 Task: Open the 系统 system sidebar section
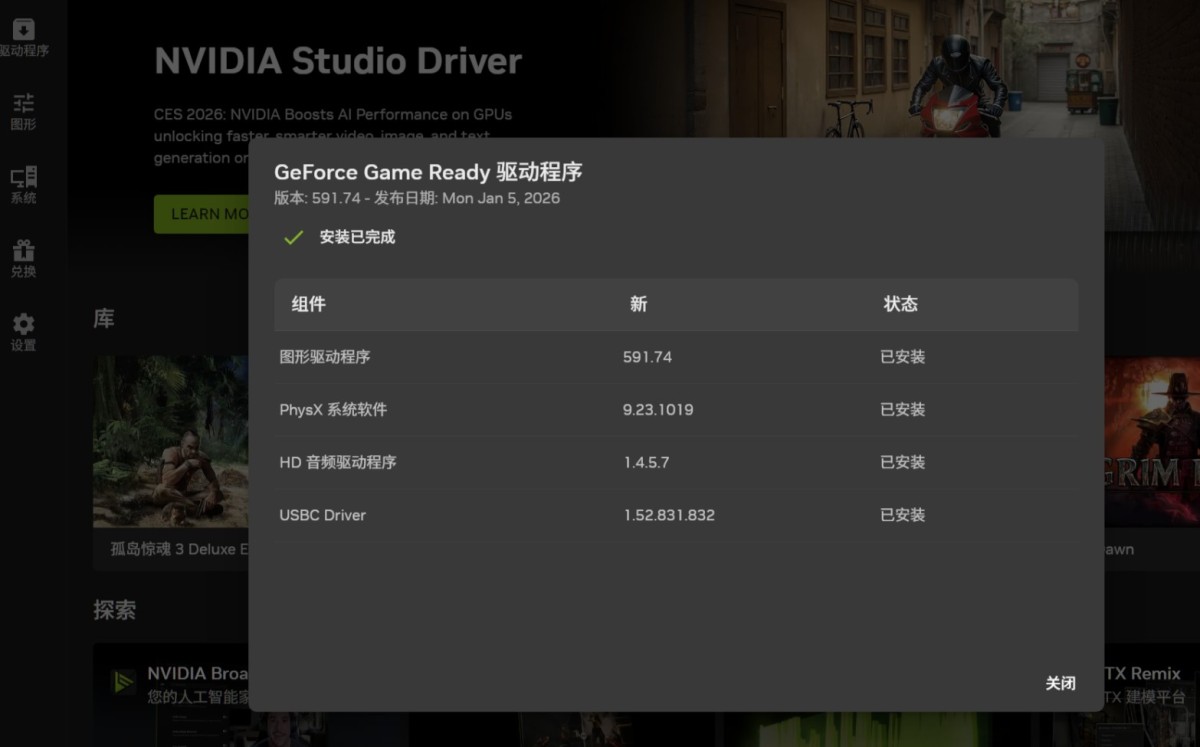(23, 186)
